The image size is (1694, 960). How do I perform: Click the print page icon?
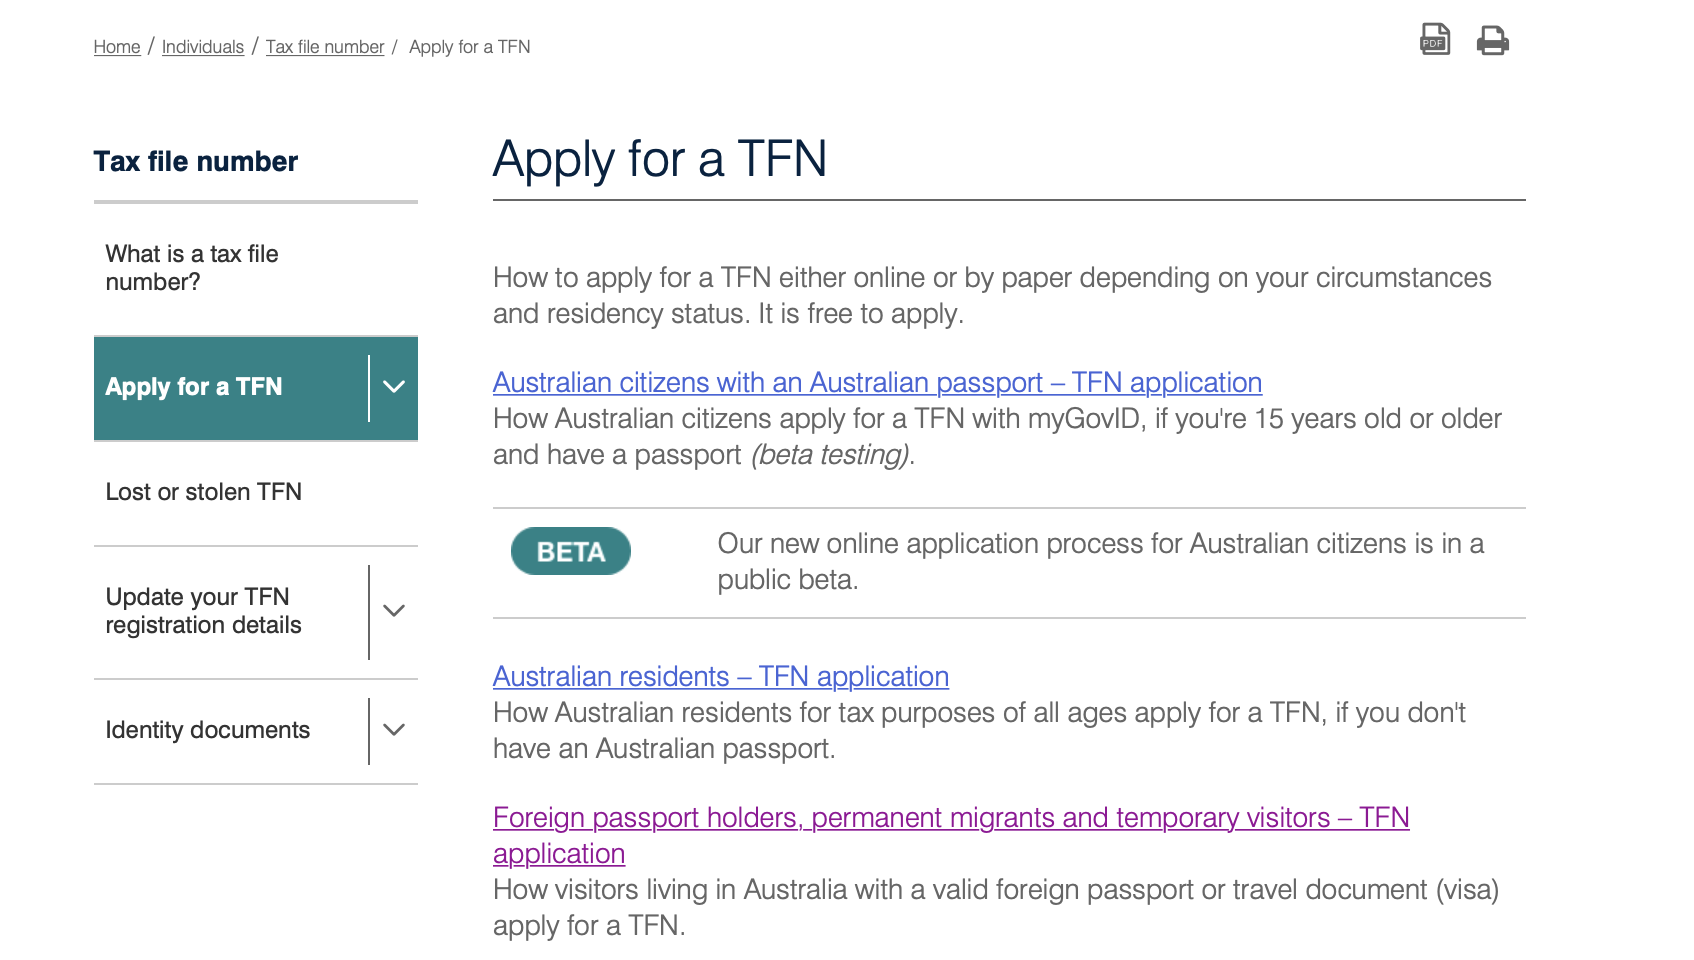pyautogui.click(x=1492, y=40)
